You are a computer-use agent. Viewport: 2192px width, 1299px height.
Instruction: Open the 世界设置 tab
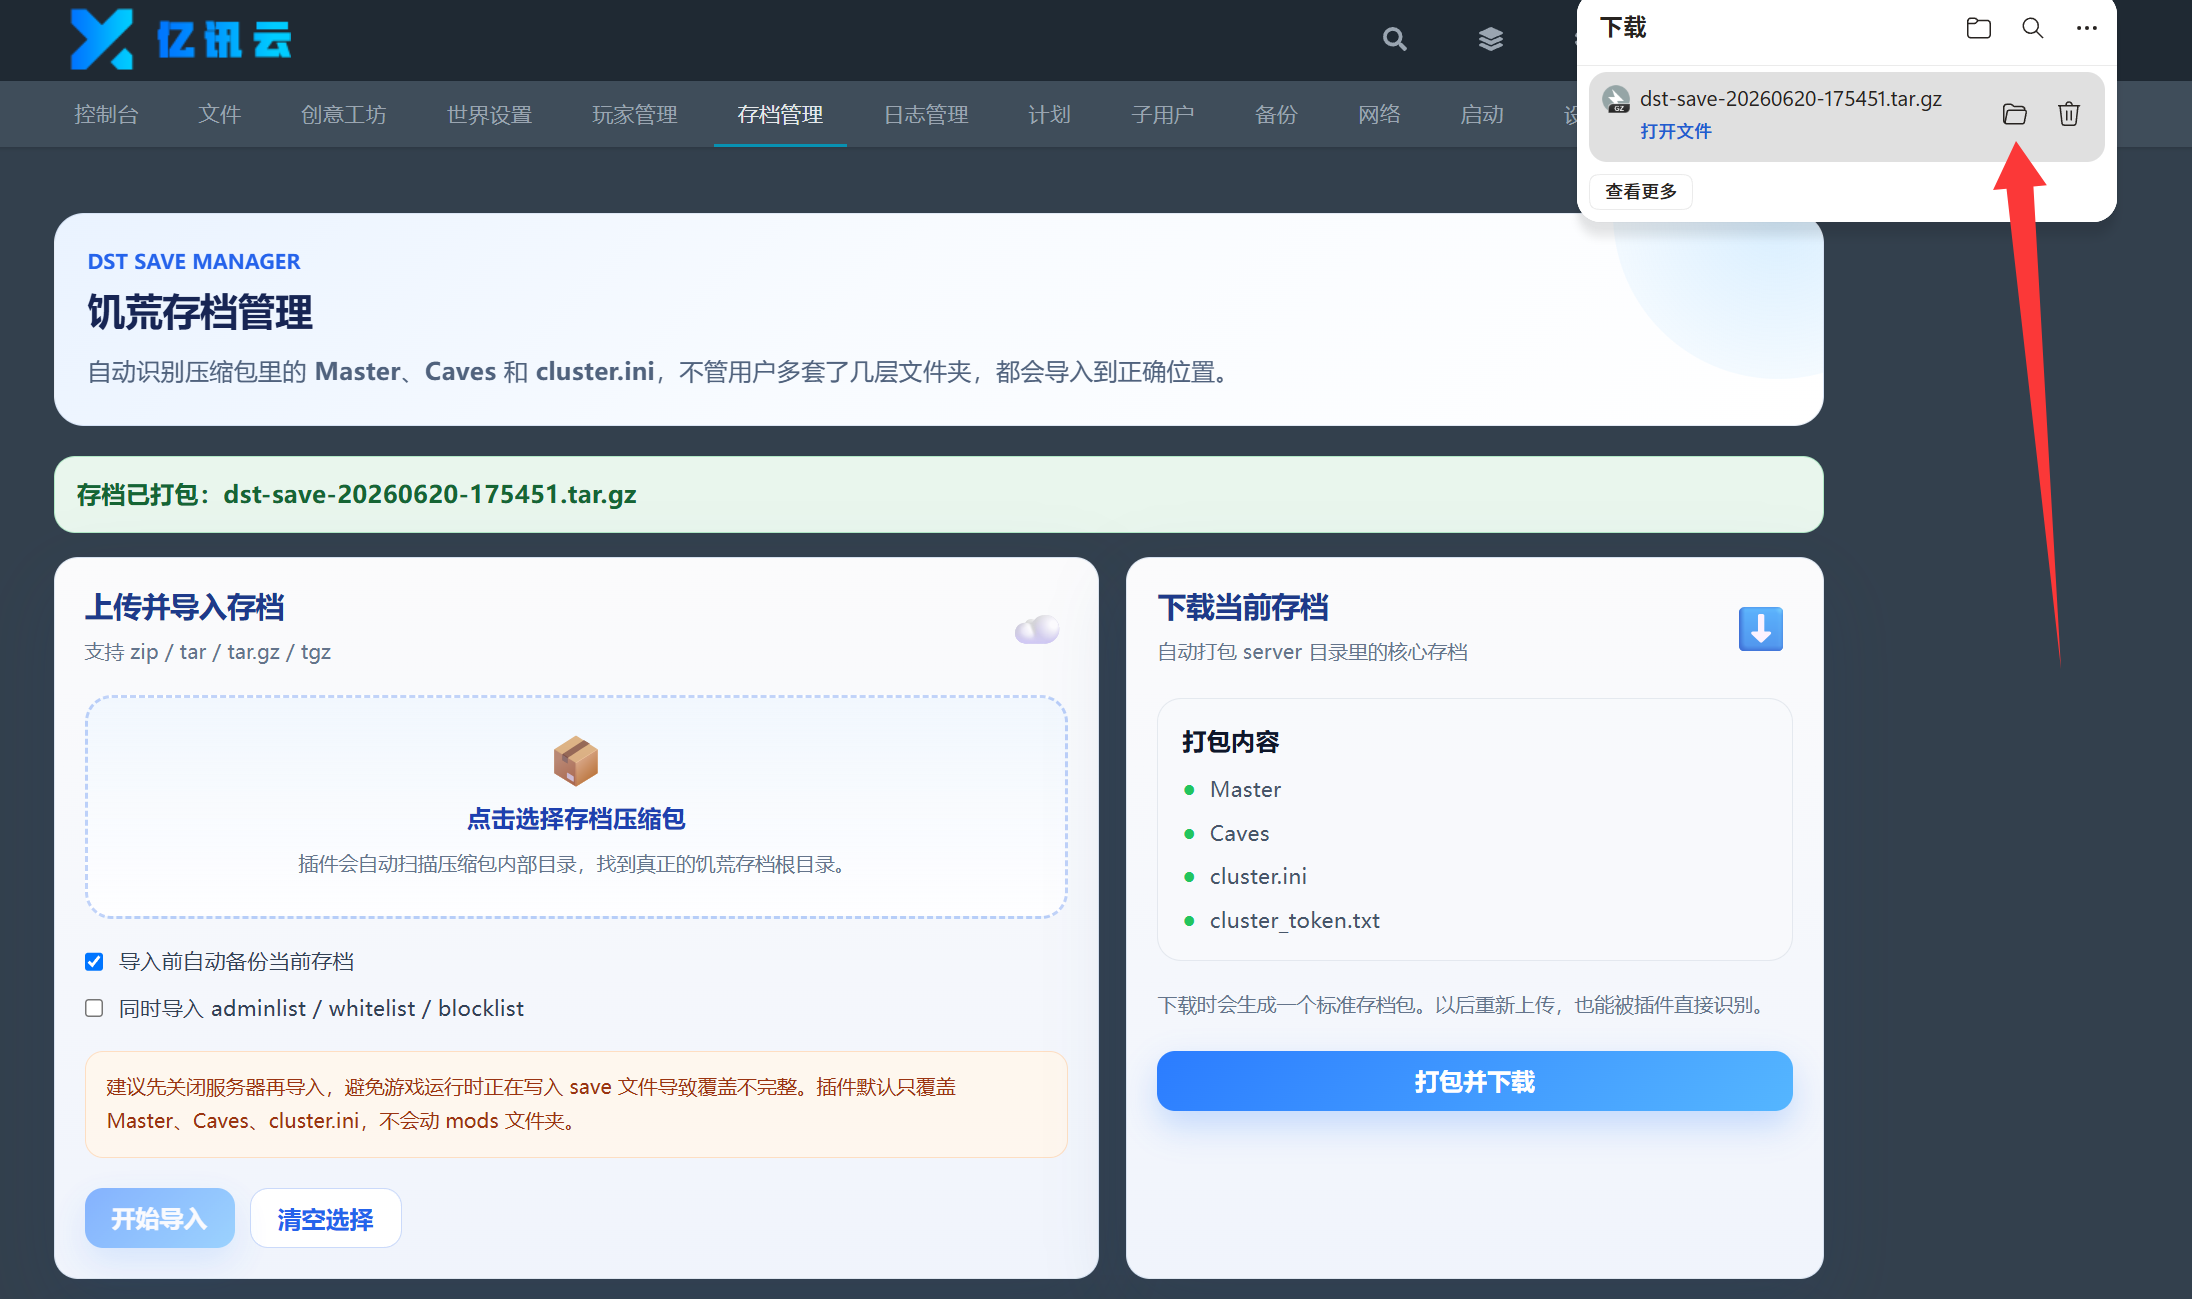point(489,115)
